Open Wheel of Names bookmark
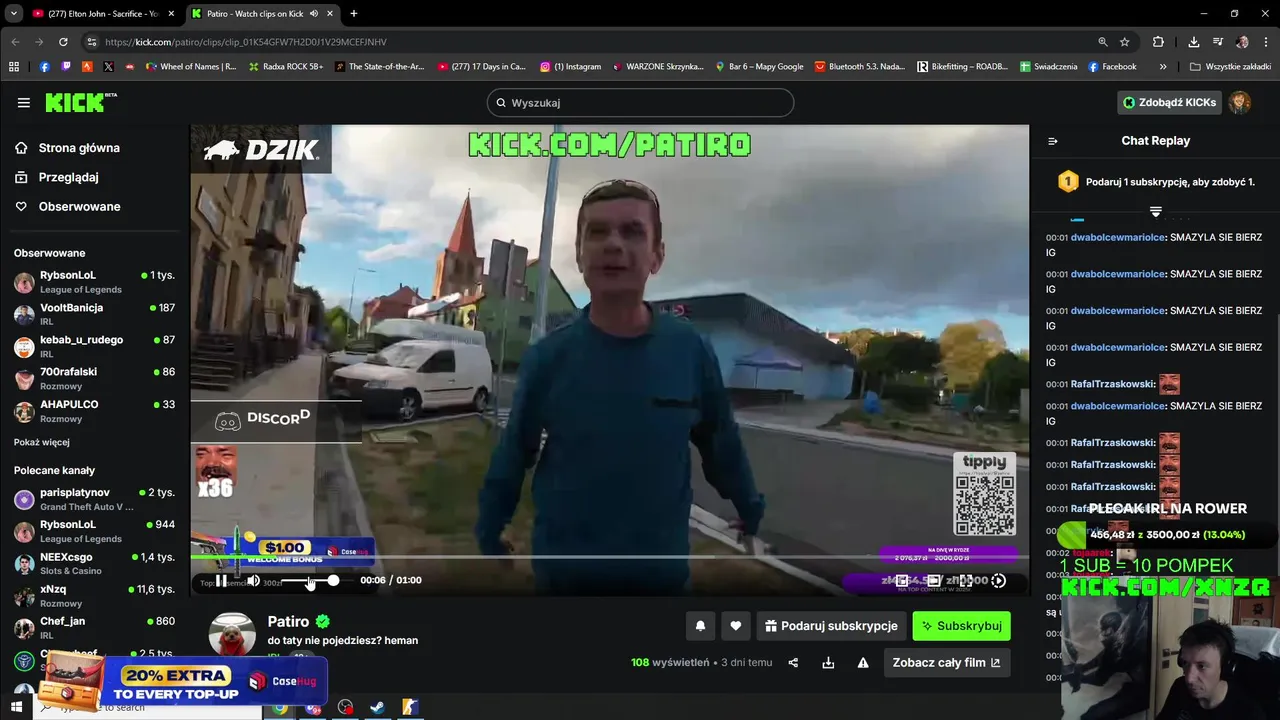This screenshot has height=720, width=1280. pos(191,67)
